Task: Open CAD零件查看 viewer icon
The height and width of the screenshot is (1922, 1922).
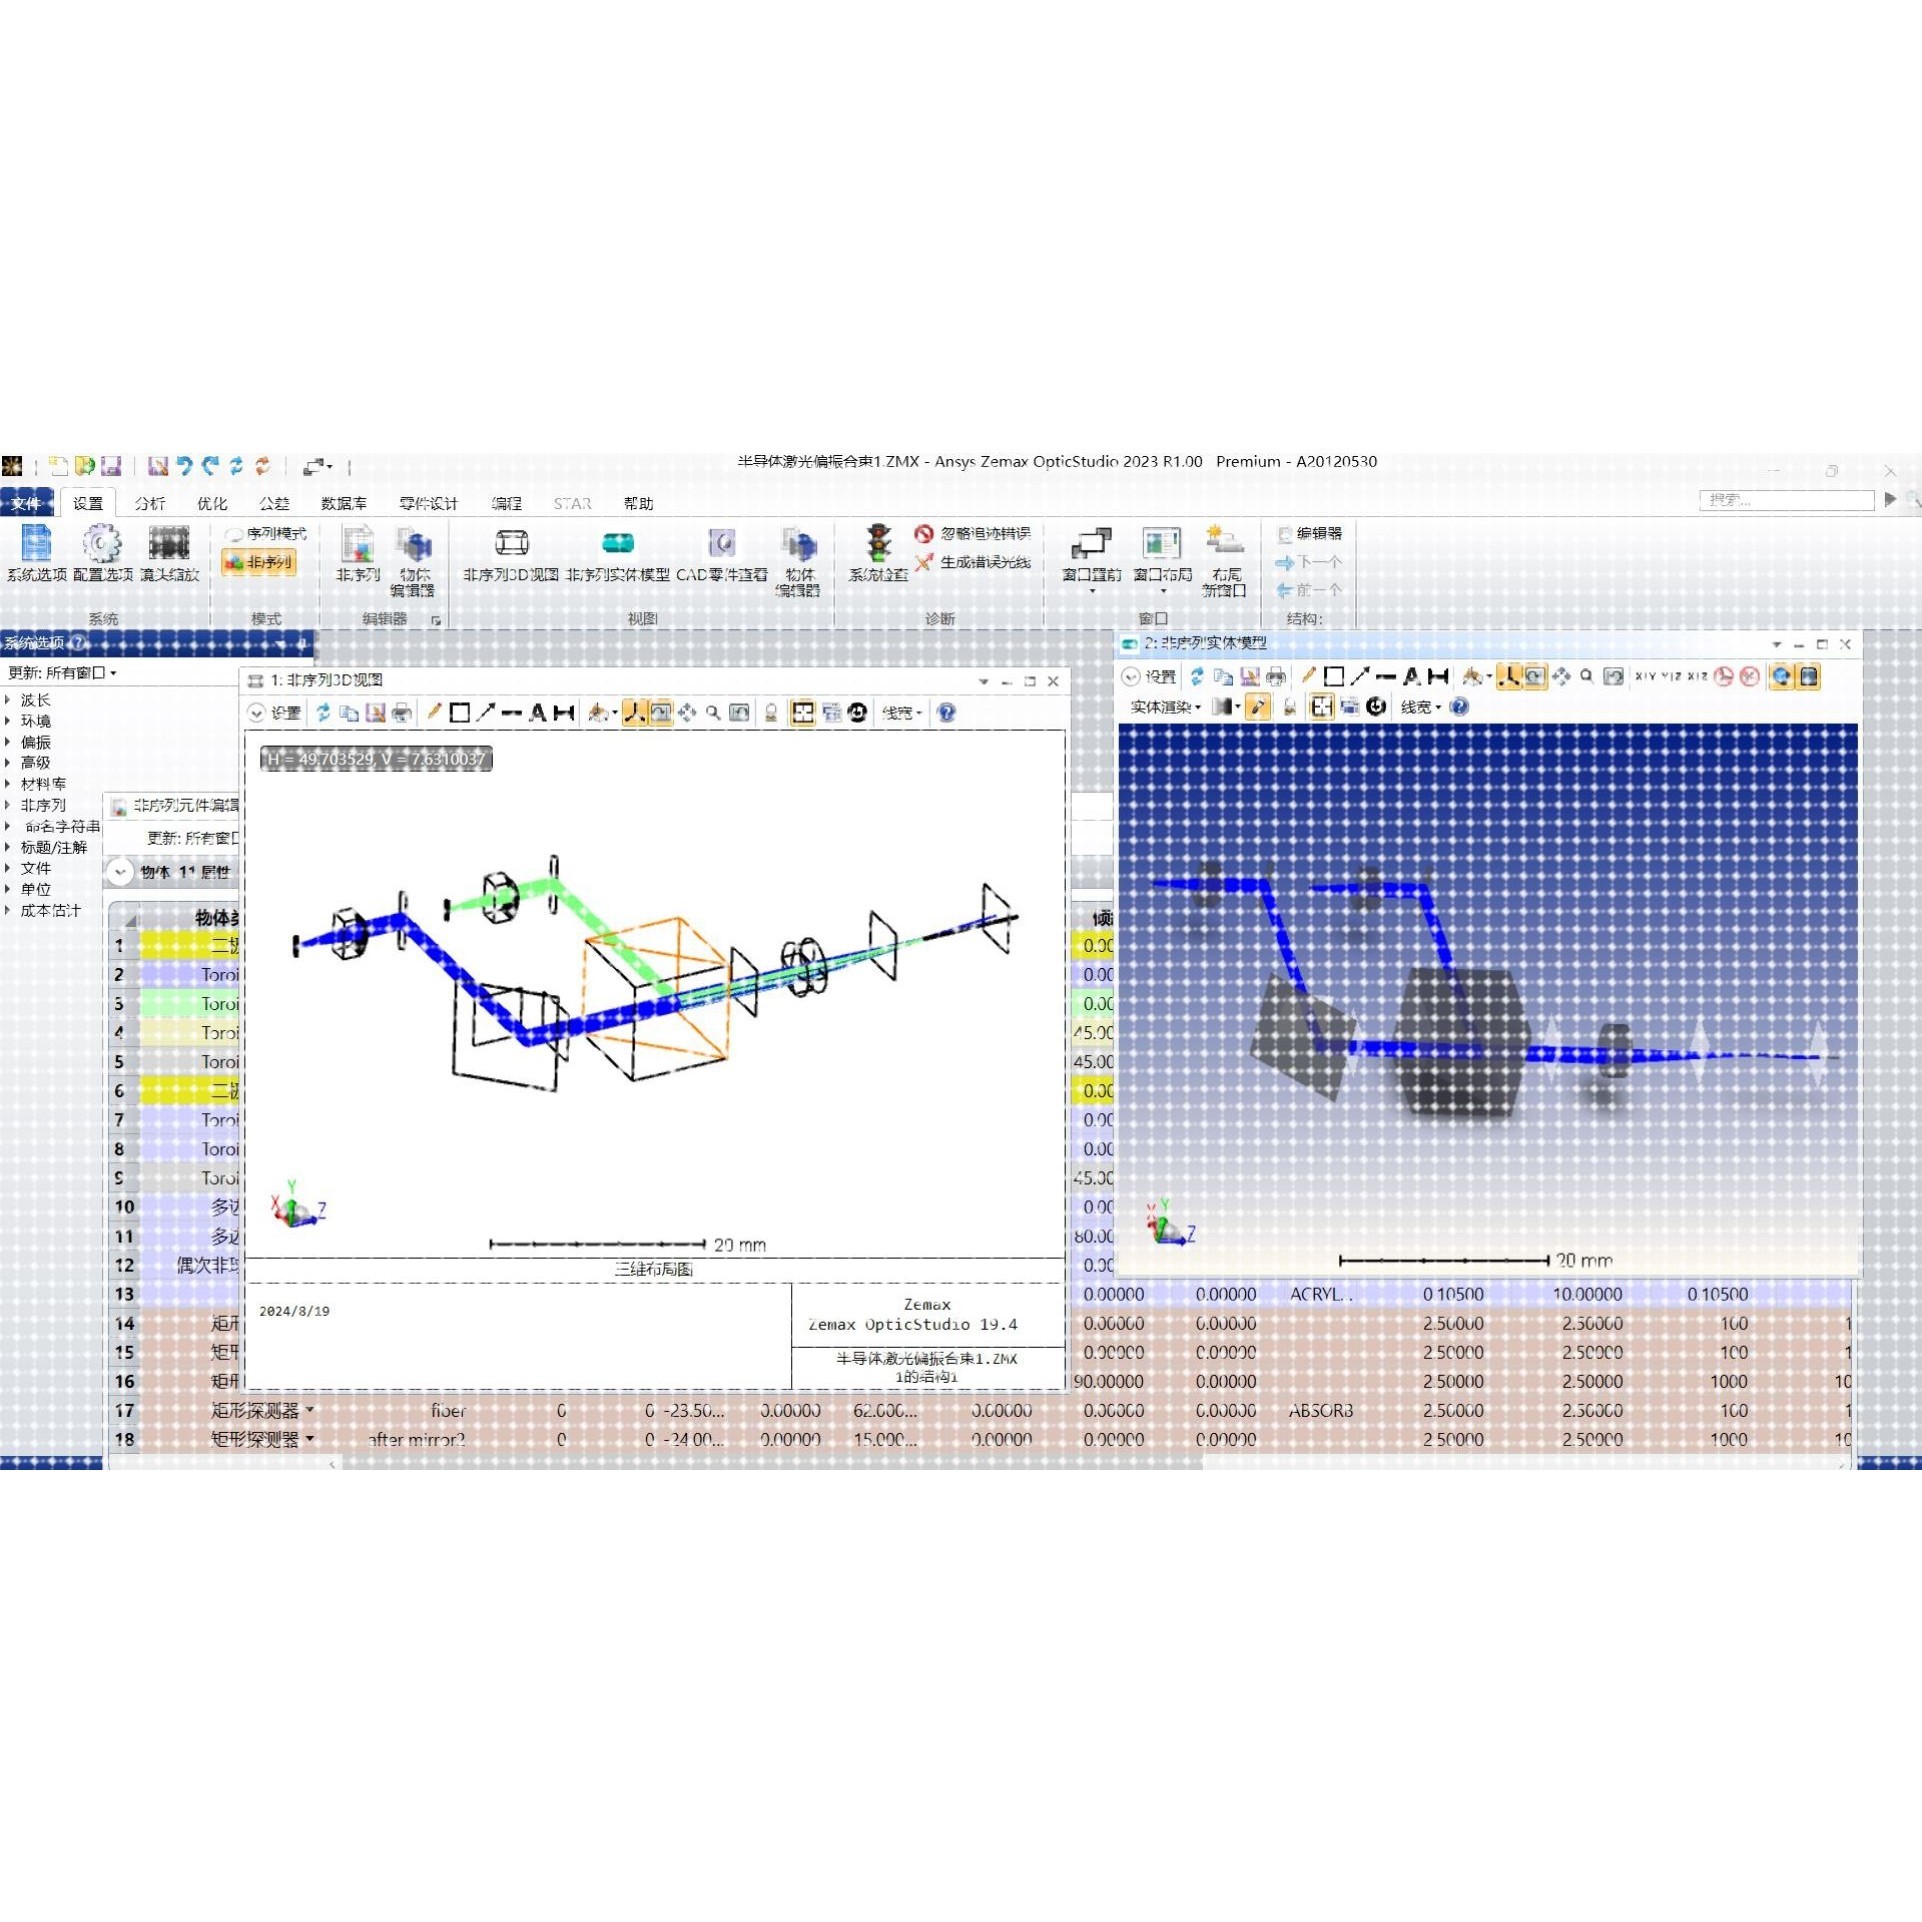Action: (x=722, y=553)
